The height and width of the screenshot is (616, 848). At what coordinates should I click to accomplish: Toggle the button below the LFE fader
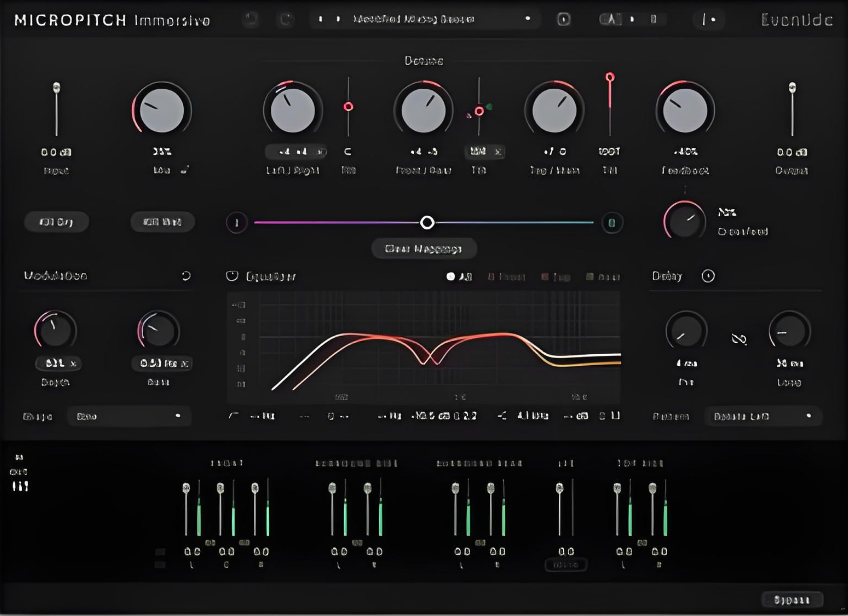click(566, 565)
